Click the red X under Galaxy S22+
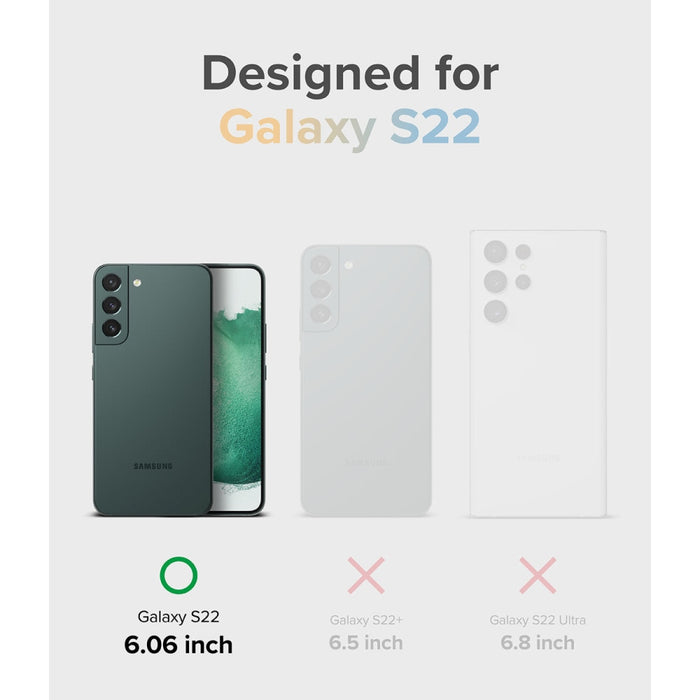 [366, 575]
